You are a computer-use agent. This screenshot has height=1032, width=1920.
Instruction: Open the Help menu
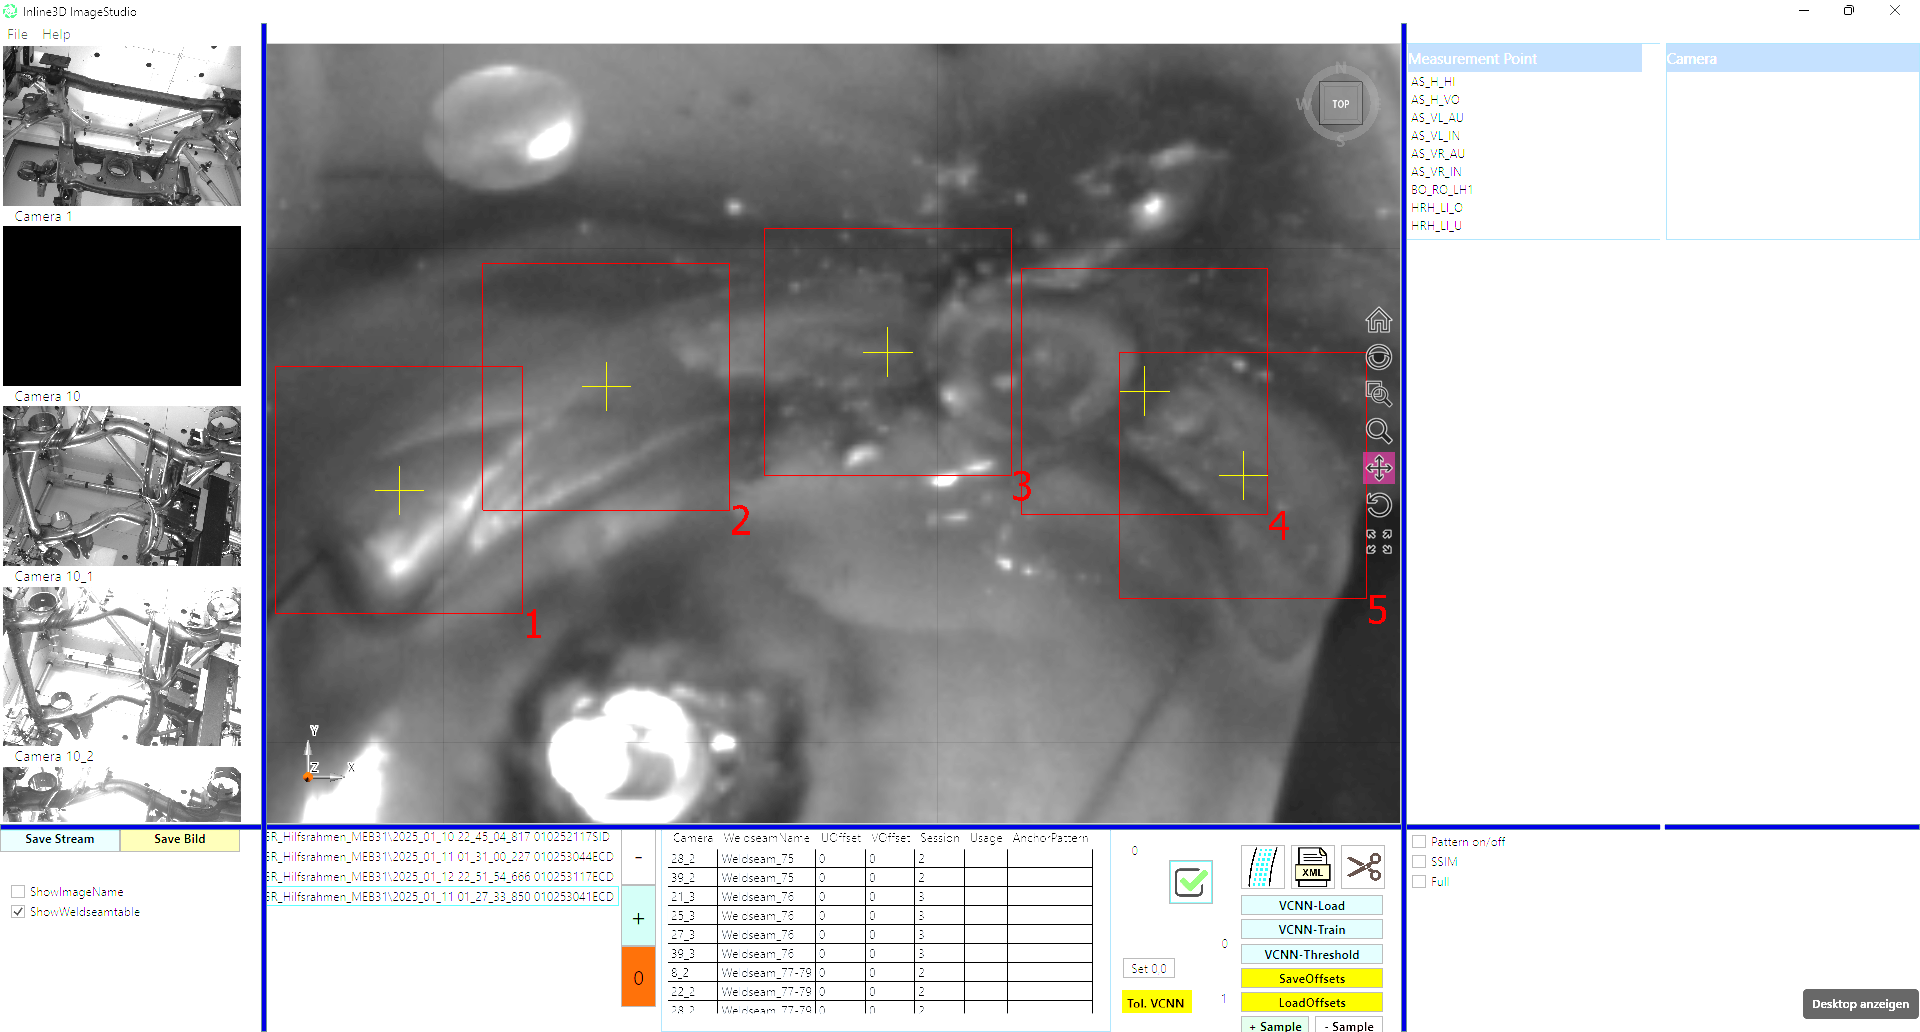(x=56, y=34)
